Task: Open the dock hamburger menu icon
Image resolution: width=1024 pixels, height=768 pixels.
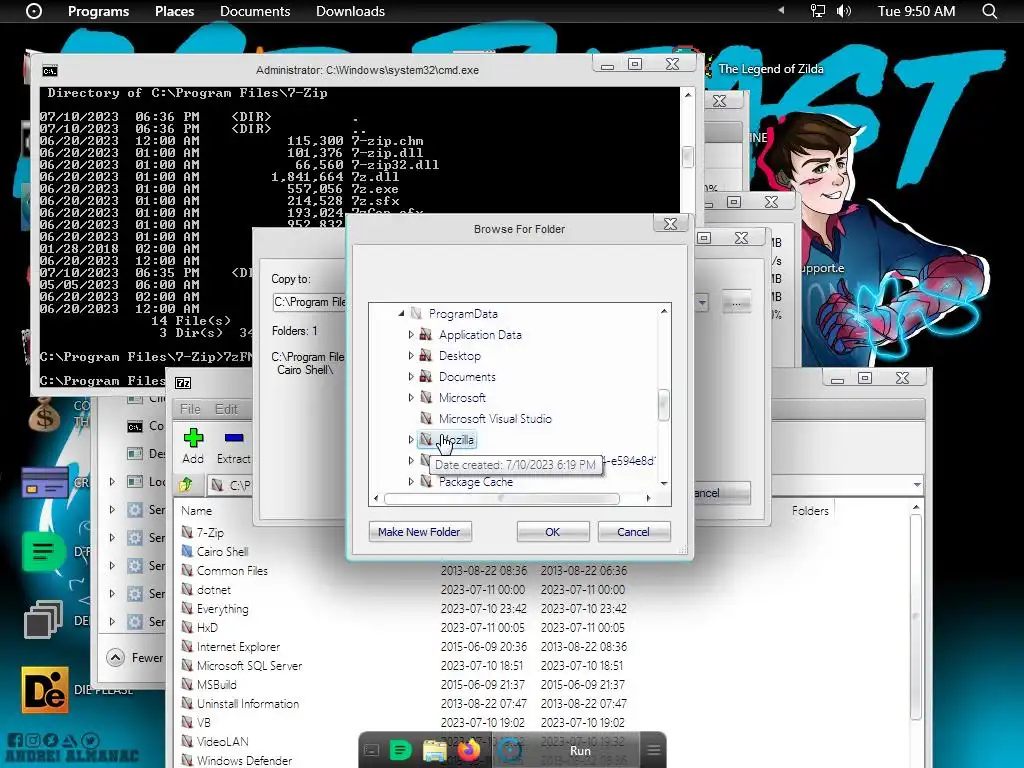Action: click(x=654, y=750)
